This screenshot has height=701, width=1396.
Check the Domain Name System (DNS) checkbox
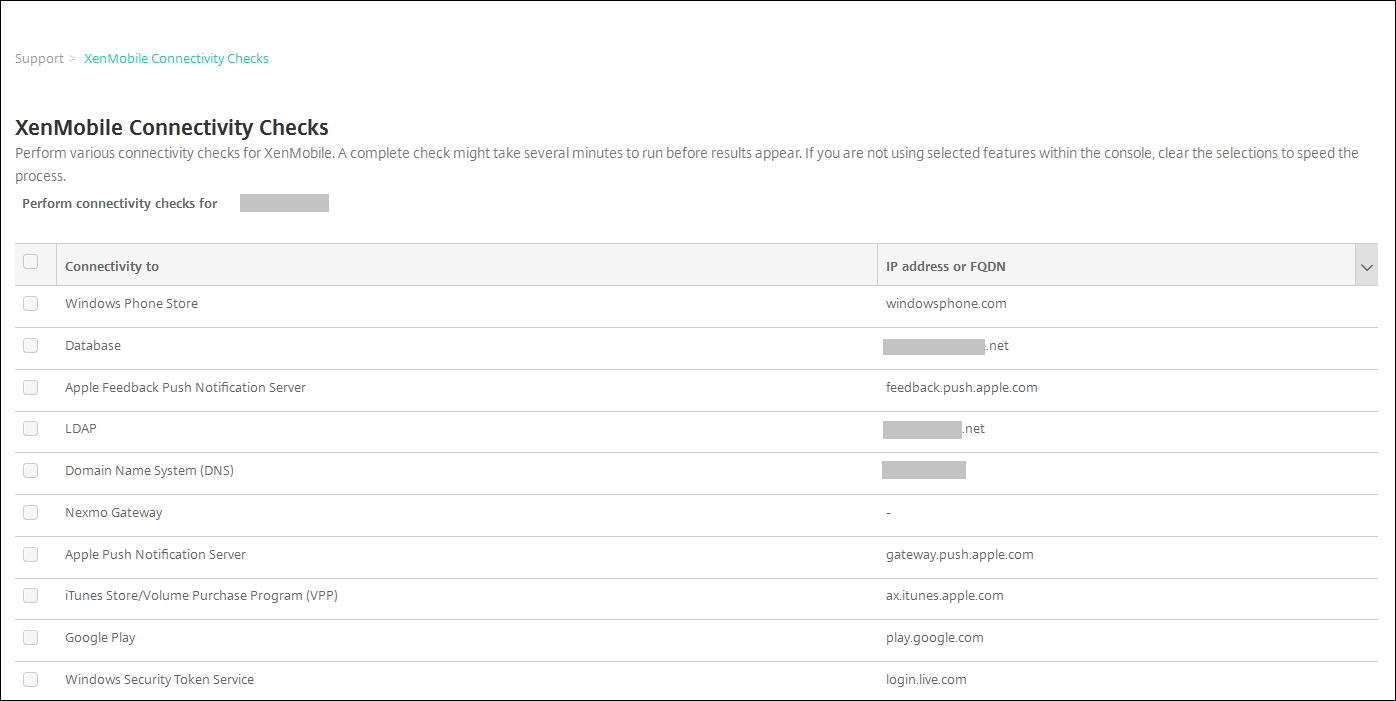coord(31,471)
